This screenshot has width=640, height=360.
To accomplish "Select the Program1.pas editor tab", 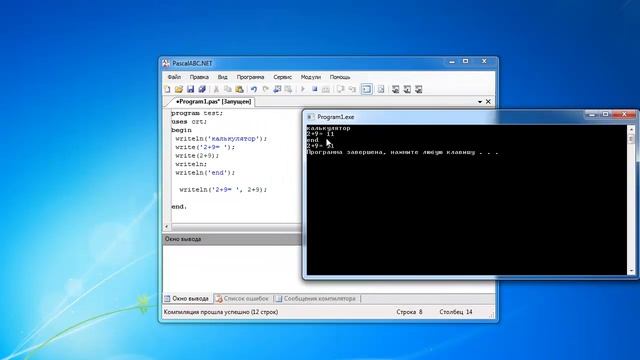I will point(213,101).
